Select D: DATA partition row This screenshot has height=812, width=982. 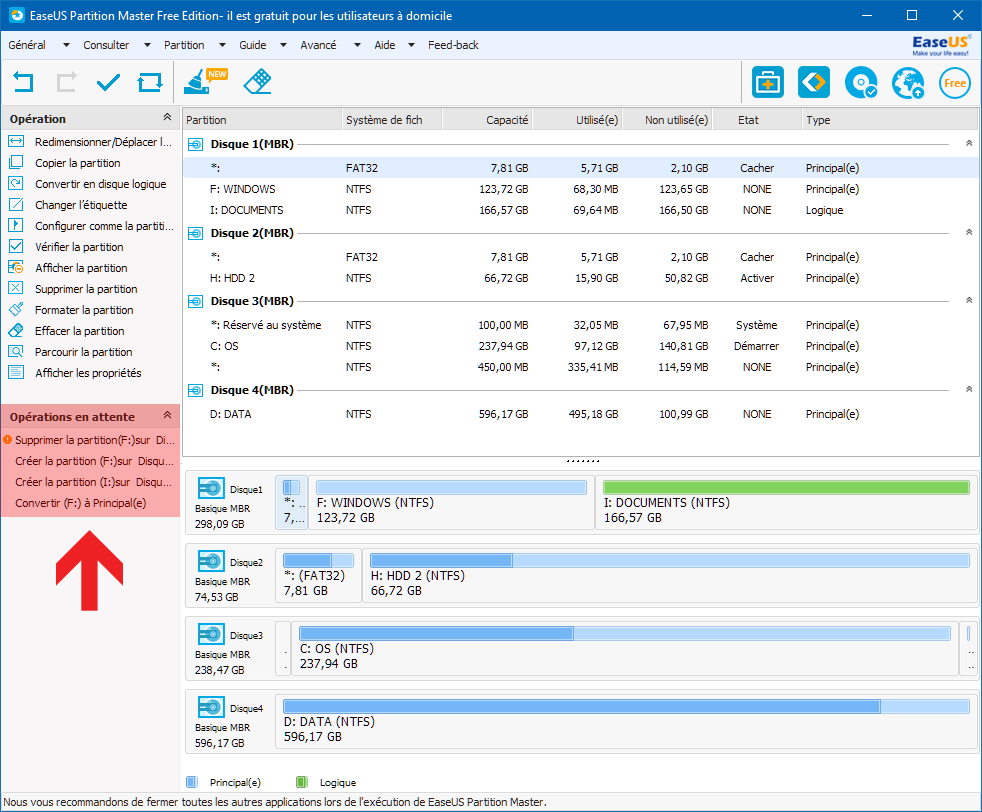pos(580,414)
